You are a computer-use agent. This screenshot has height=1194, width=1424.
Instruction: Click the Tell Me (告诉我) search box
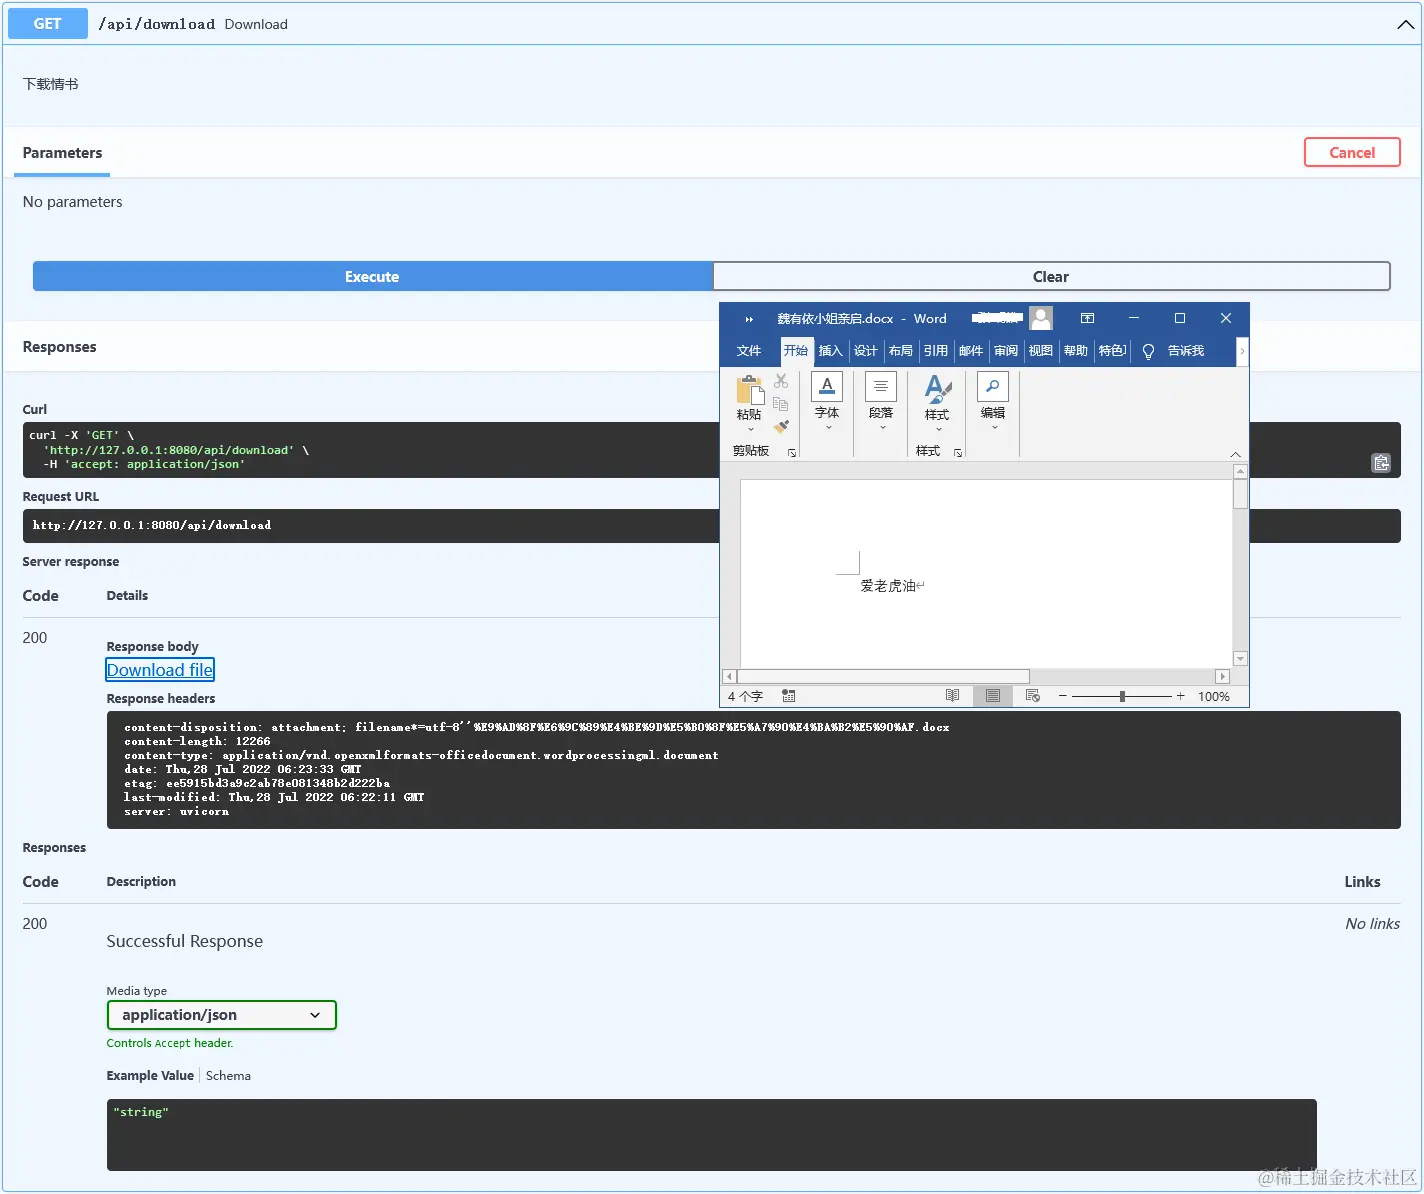tap(1185, 351)
